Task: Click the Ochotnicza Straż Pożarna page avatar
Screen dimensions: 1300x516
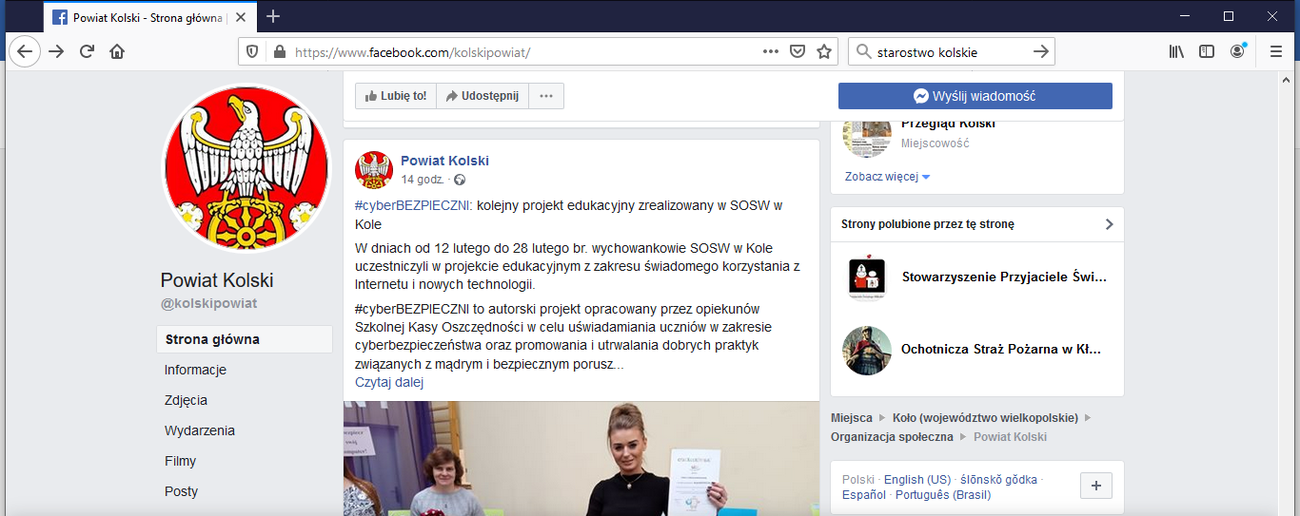Action: click(866, 350)
